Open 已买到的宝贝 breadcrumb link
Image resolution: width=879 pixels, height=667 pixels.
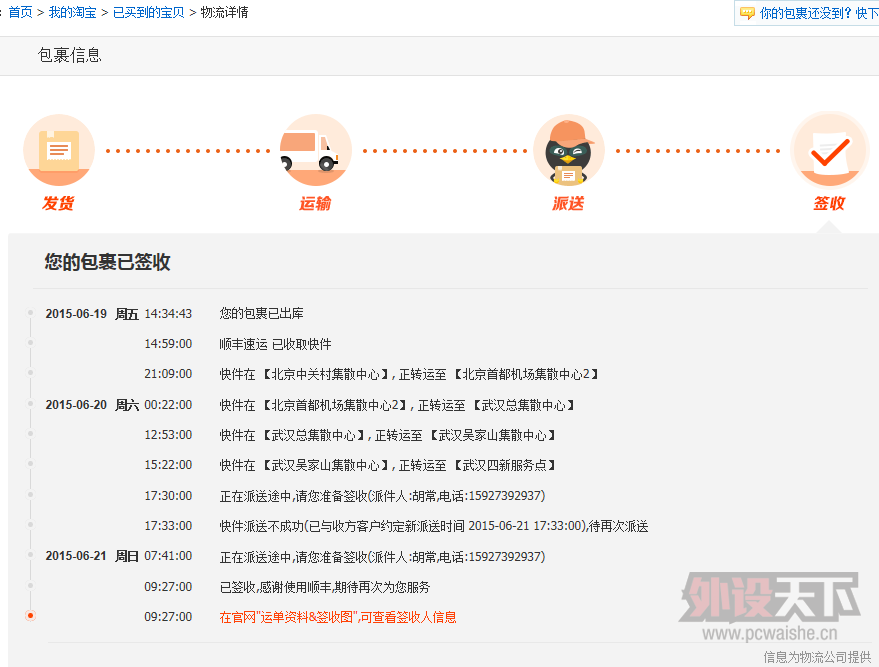tap(148, 13)
